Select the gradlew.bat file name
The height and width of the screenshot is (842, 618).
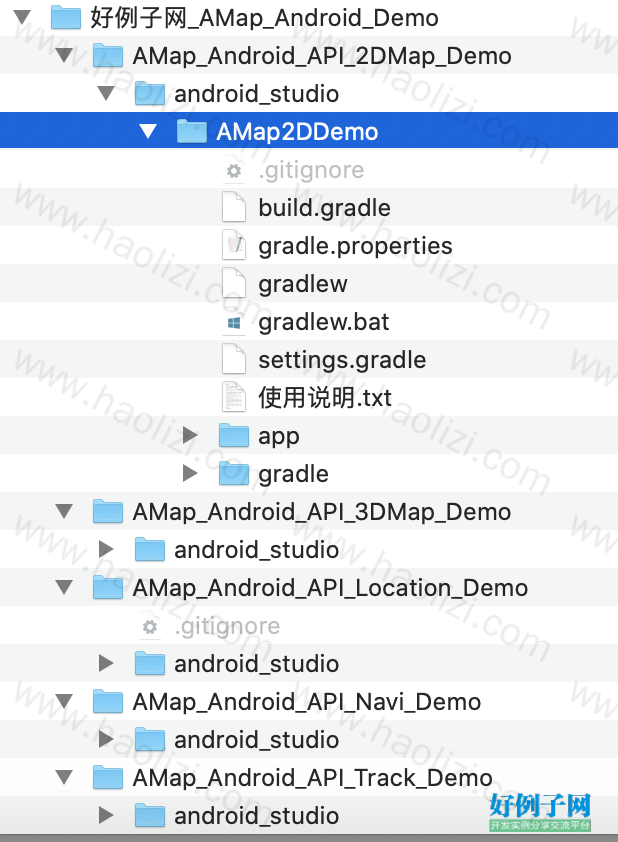pyautogui.click(x=323, y=322)
